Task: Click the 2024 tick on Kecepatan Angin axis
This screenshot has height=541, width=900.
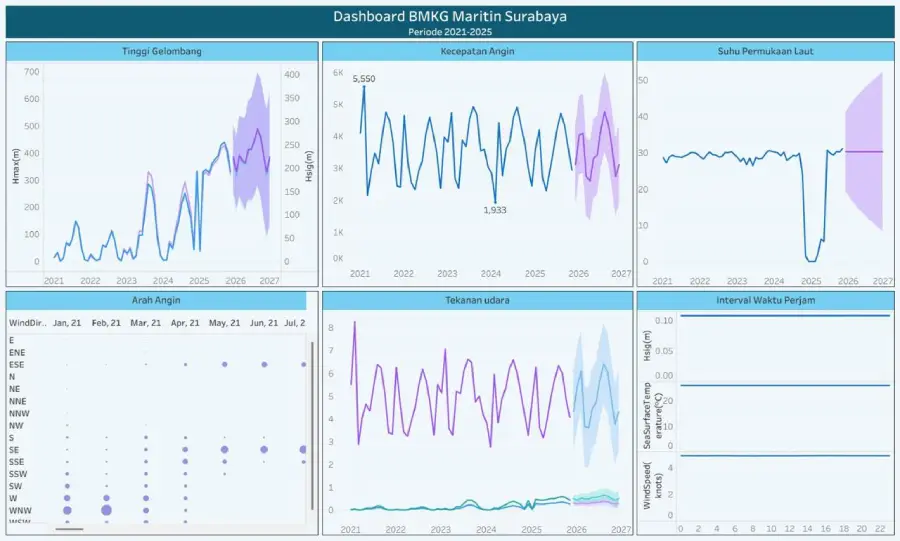Action: click(491, 274)
